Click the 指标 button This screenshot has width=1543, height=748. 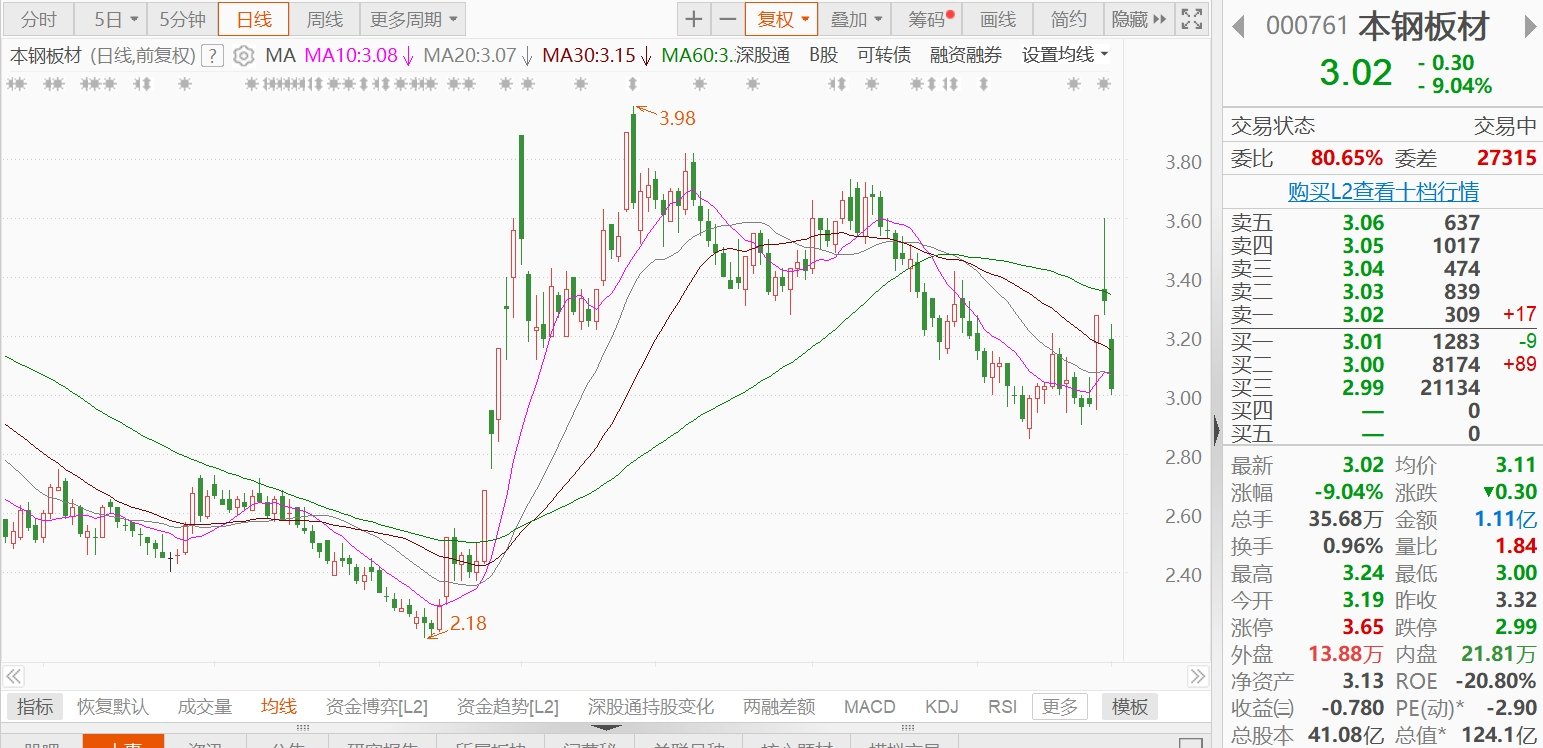[35, 707]
